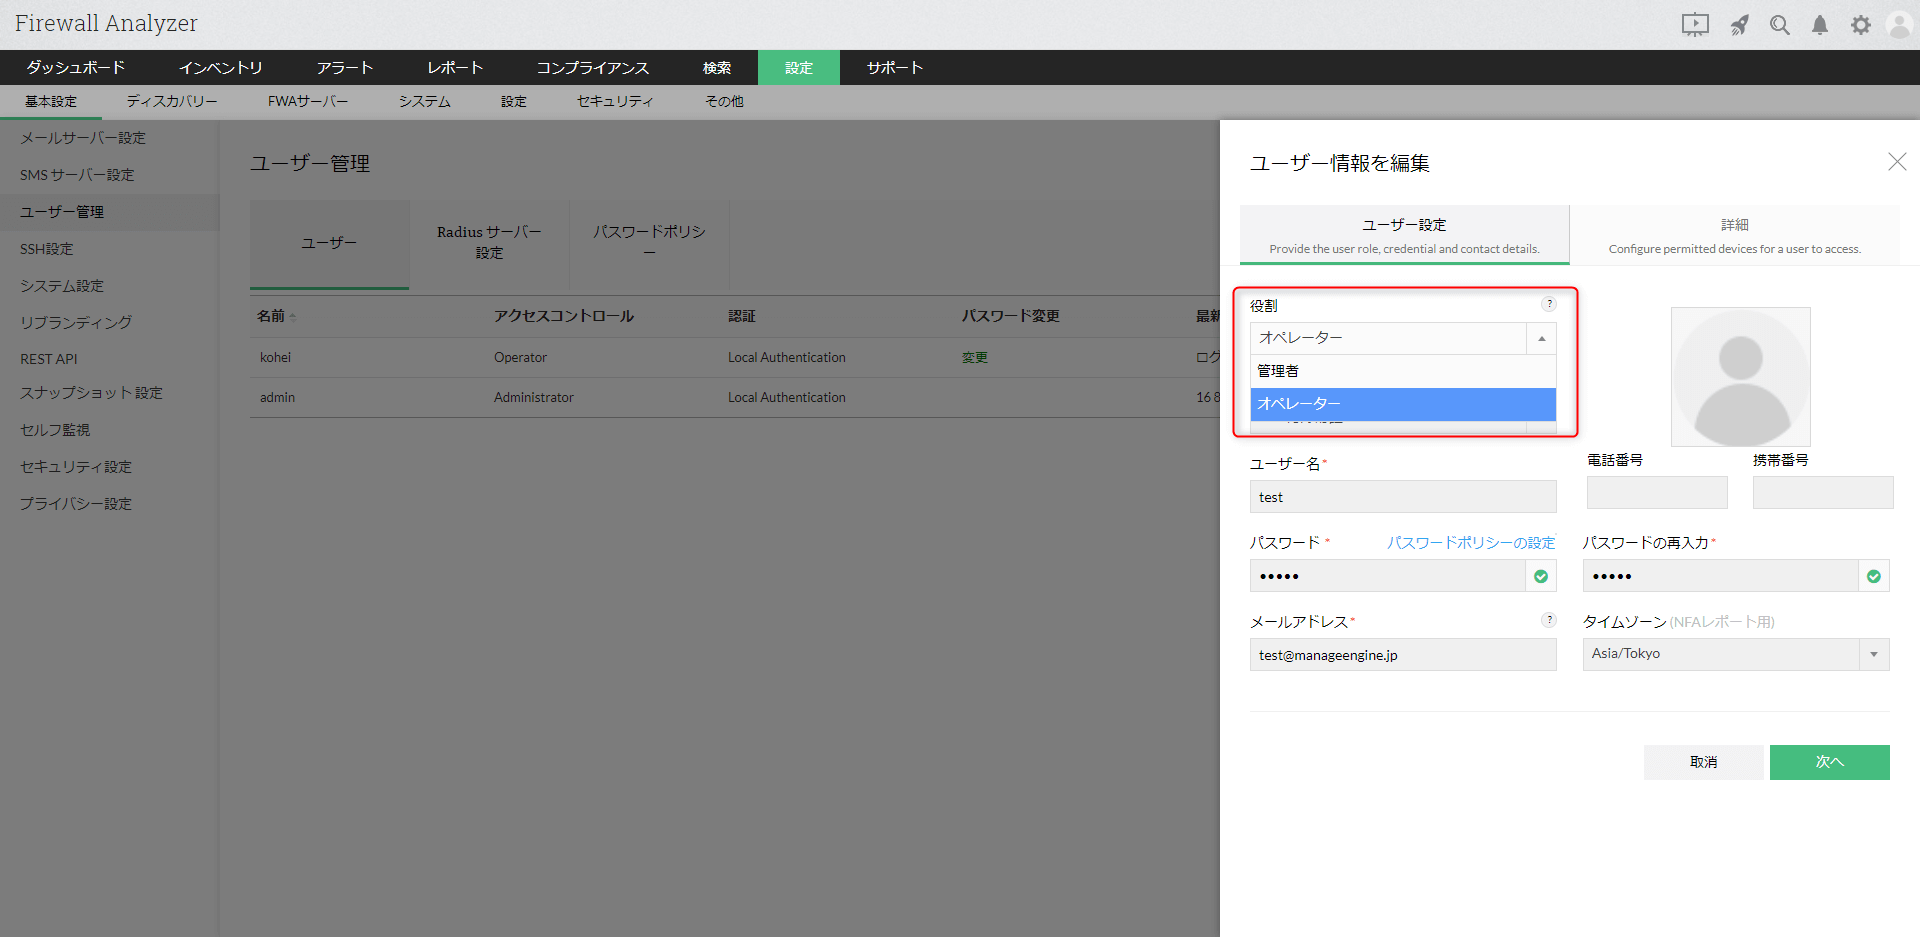
Task: Open the notifications bell icon
Action: [1820, 25]
